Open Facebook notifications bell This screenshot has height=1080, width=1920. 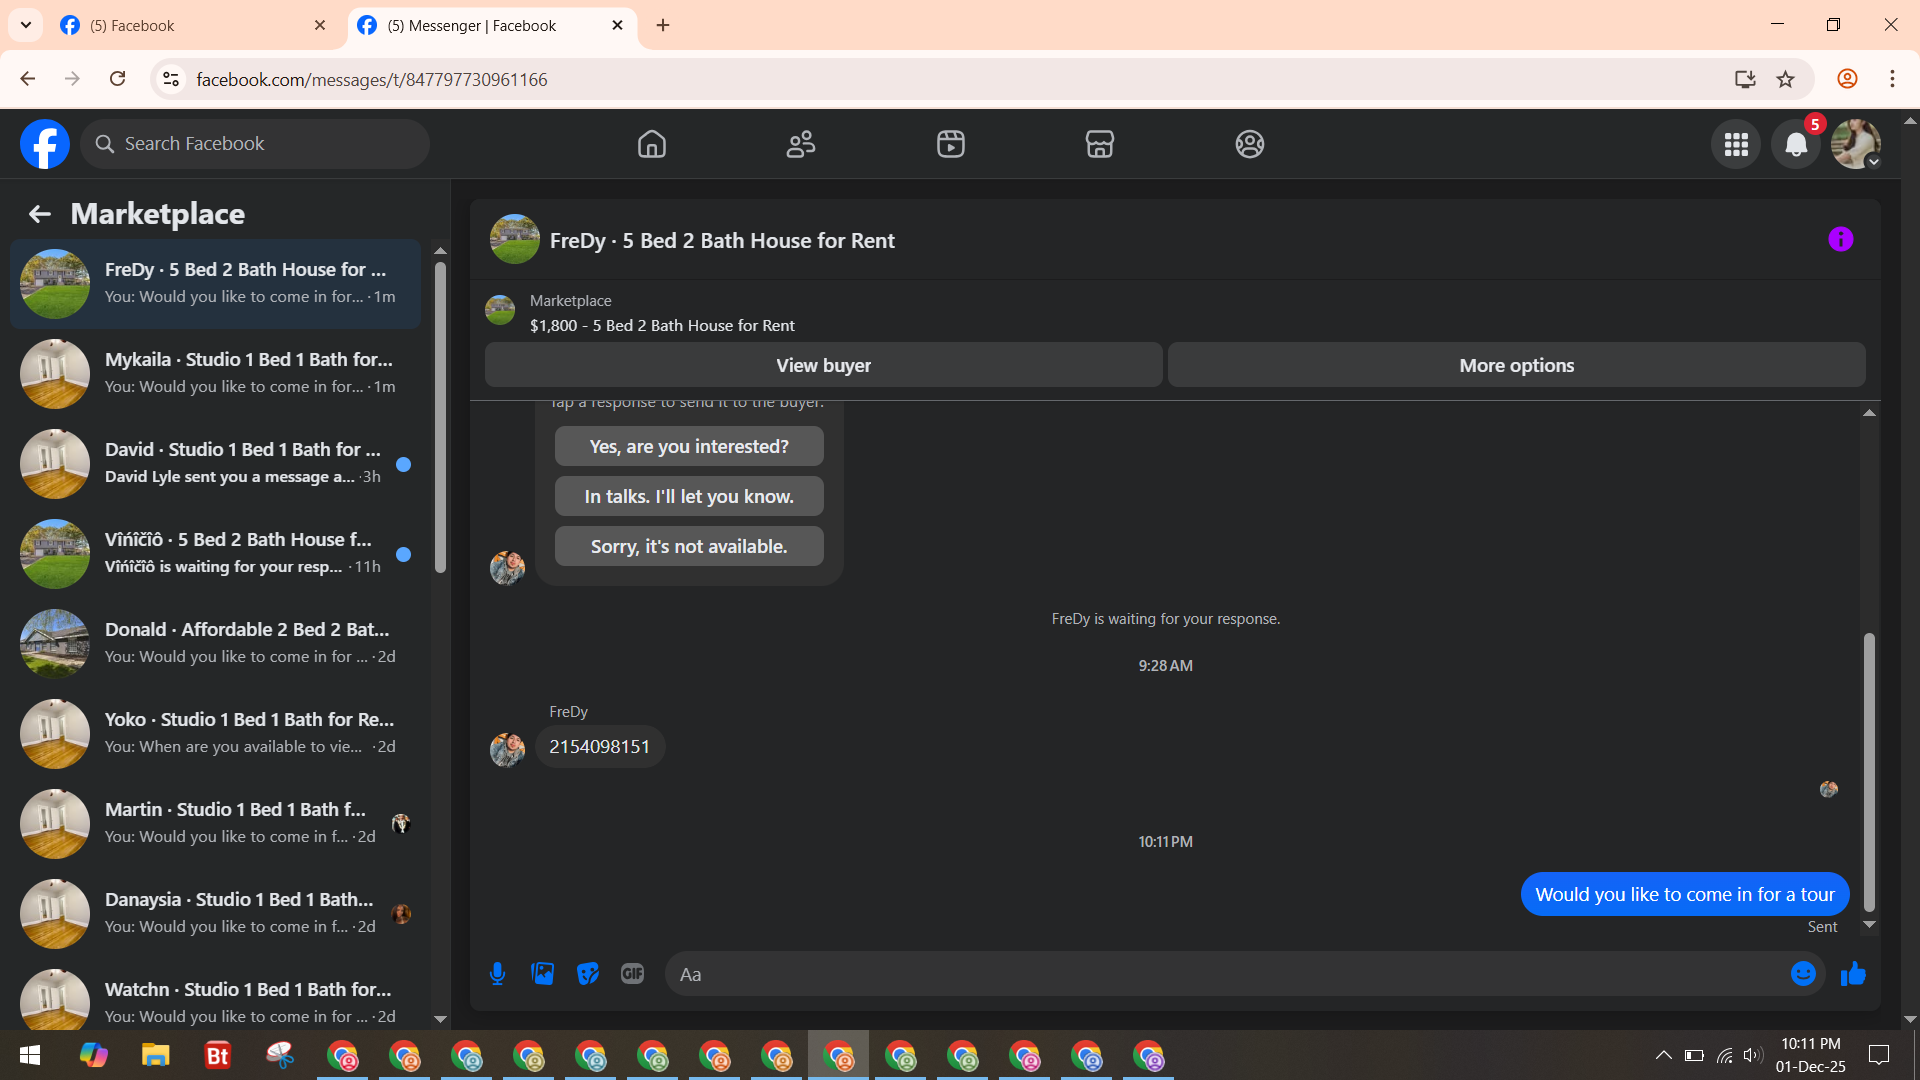[x=1796, y=145]
